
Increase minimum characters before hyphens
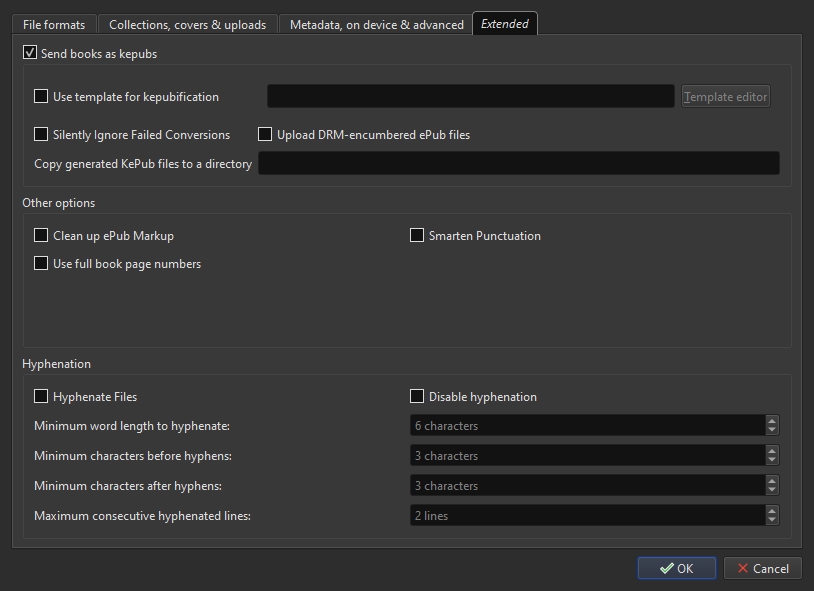pos(772,451)
